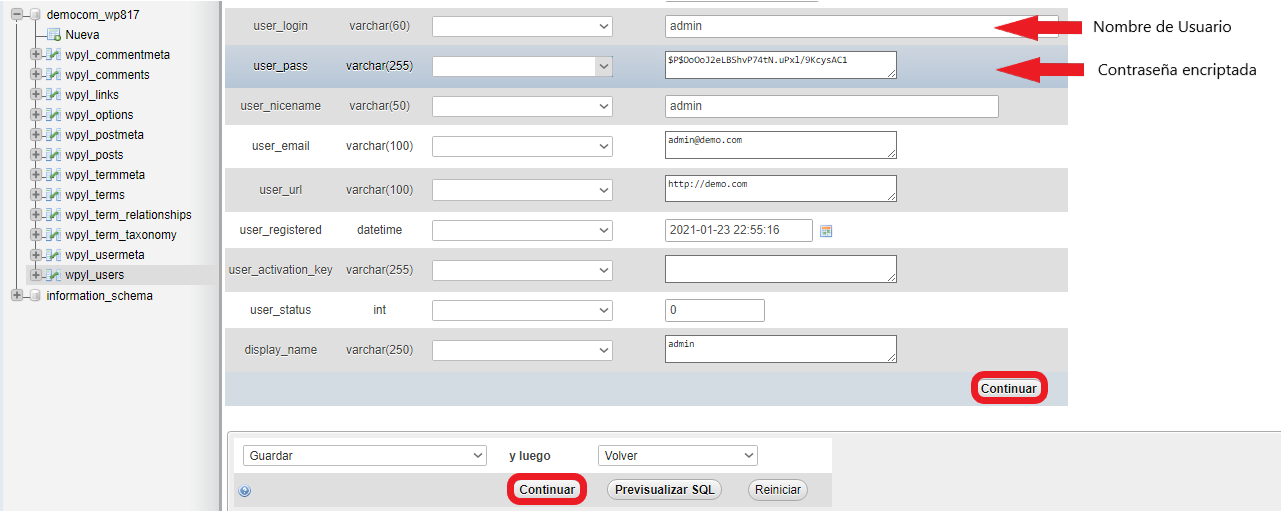Click the wpyl_posts table icon
The image size is (1281, 511).
point(54,155)
